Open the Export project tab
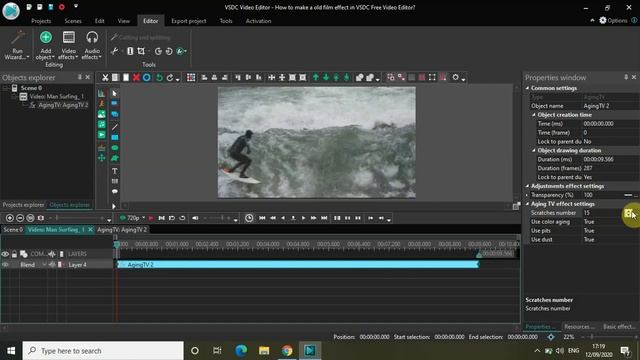The width and height of the screenshot is (640, 360). 189,21
